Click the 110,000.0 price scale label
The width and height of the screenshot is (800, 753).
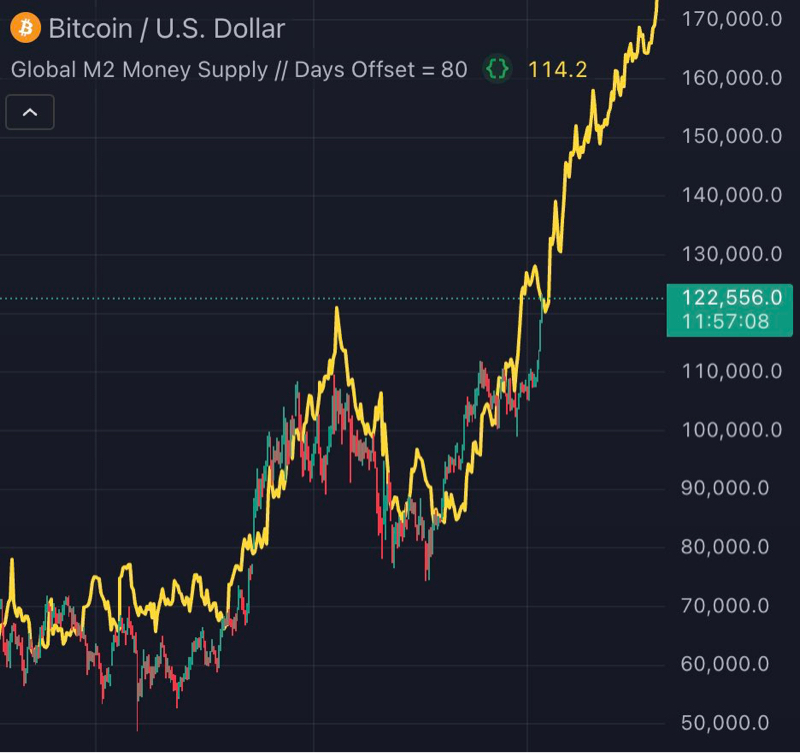[x=731, y=371]
